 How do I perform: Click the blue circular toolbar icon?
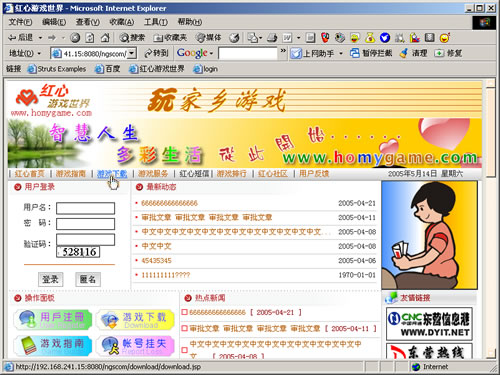385,38
